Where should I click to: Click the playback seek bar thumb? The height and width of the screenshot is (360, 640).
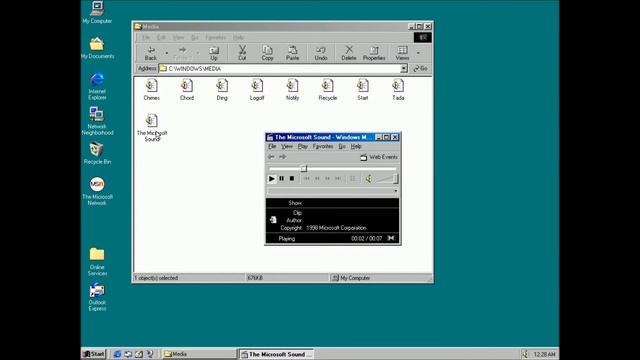tap(304, 169)
